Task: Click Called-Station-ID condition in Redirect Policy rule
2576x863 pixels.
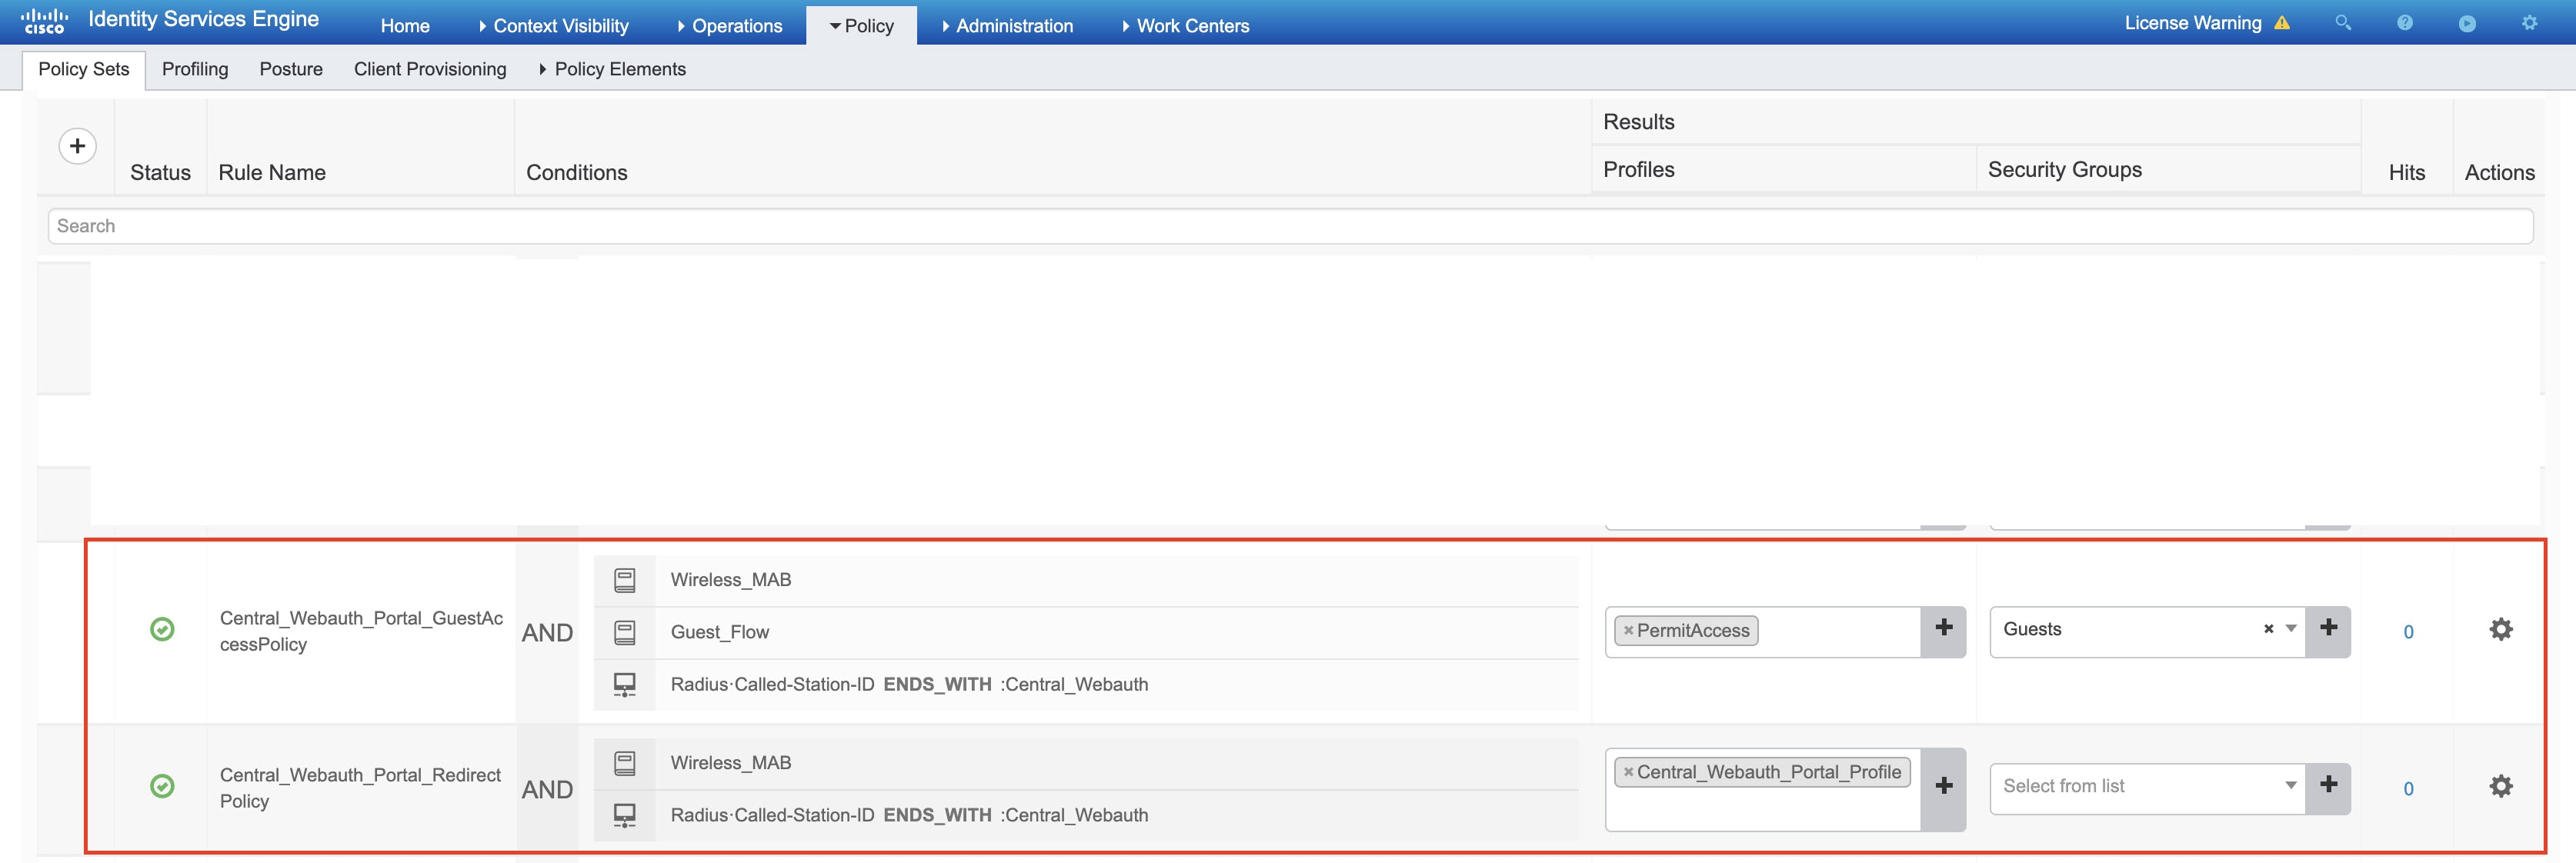Action: (909, 815)
